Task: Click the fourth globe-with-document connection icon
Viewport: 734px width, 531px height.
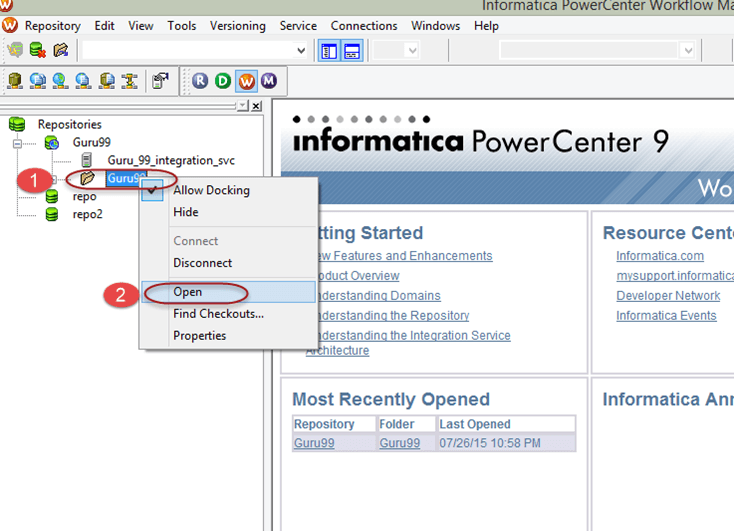Action: click(83, 81)
